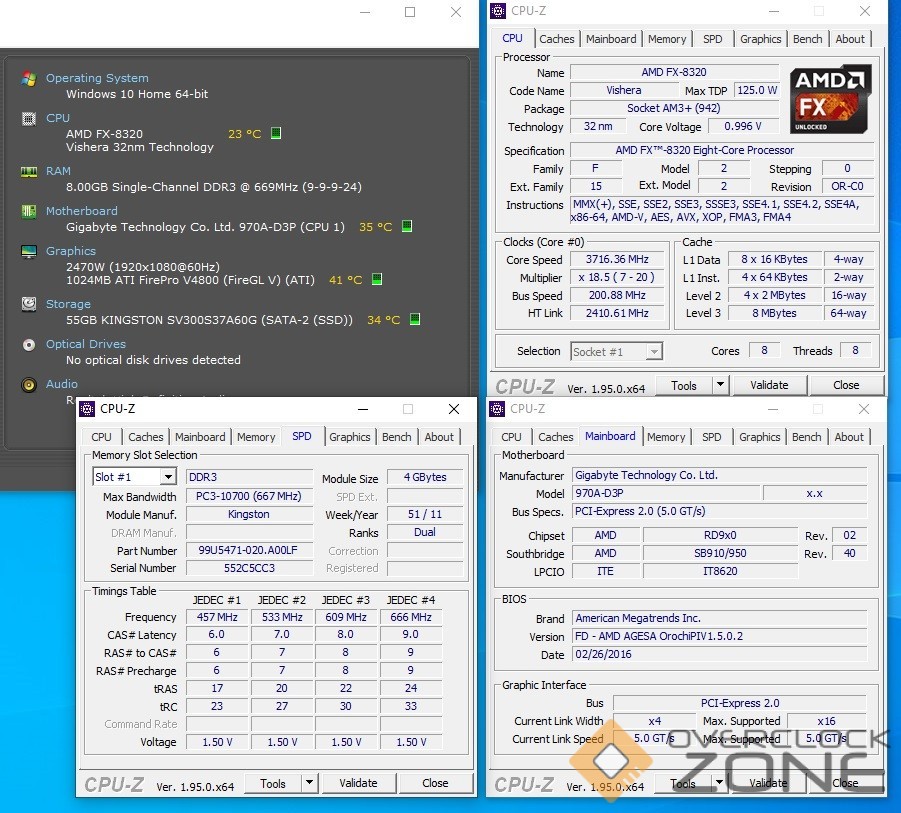Click the Operating System Windows flag icon

(x=29, y=78)
